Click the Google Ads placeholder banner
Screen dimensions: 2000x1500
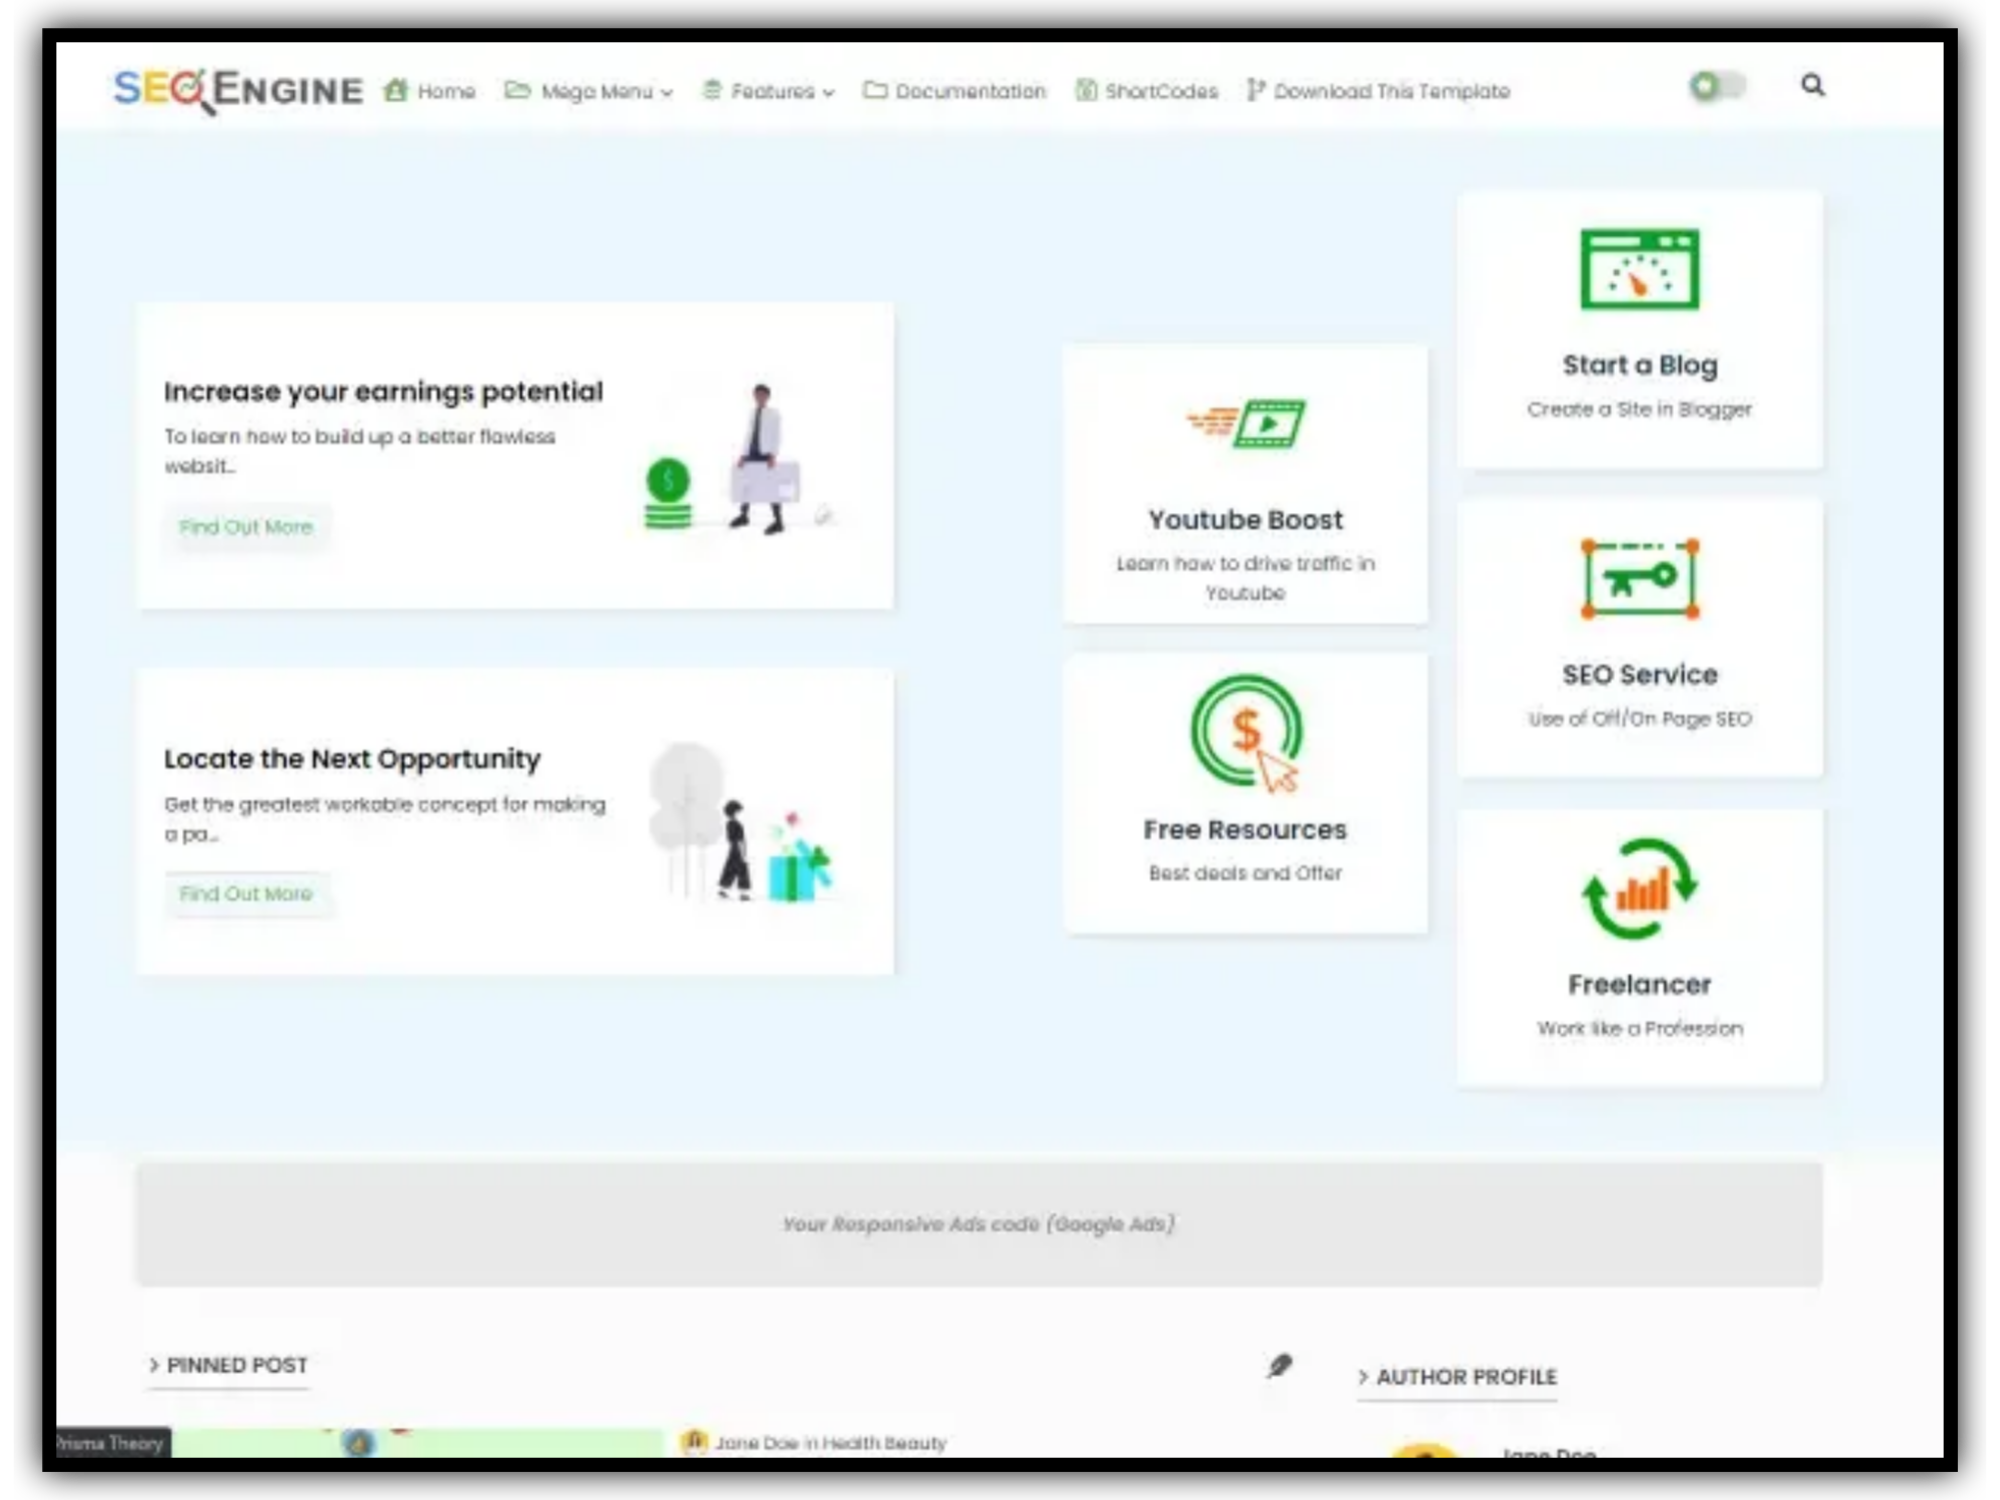pos(979,1224)
